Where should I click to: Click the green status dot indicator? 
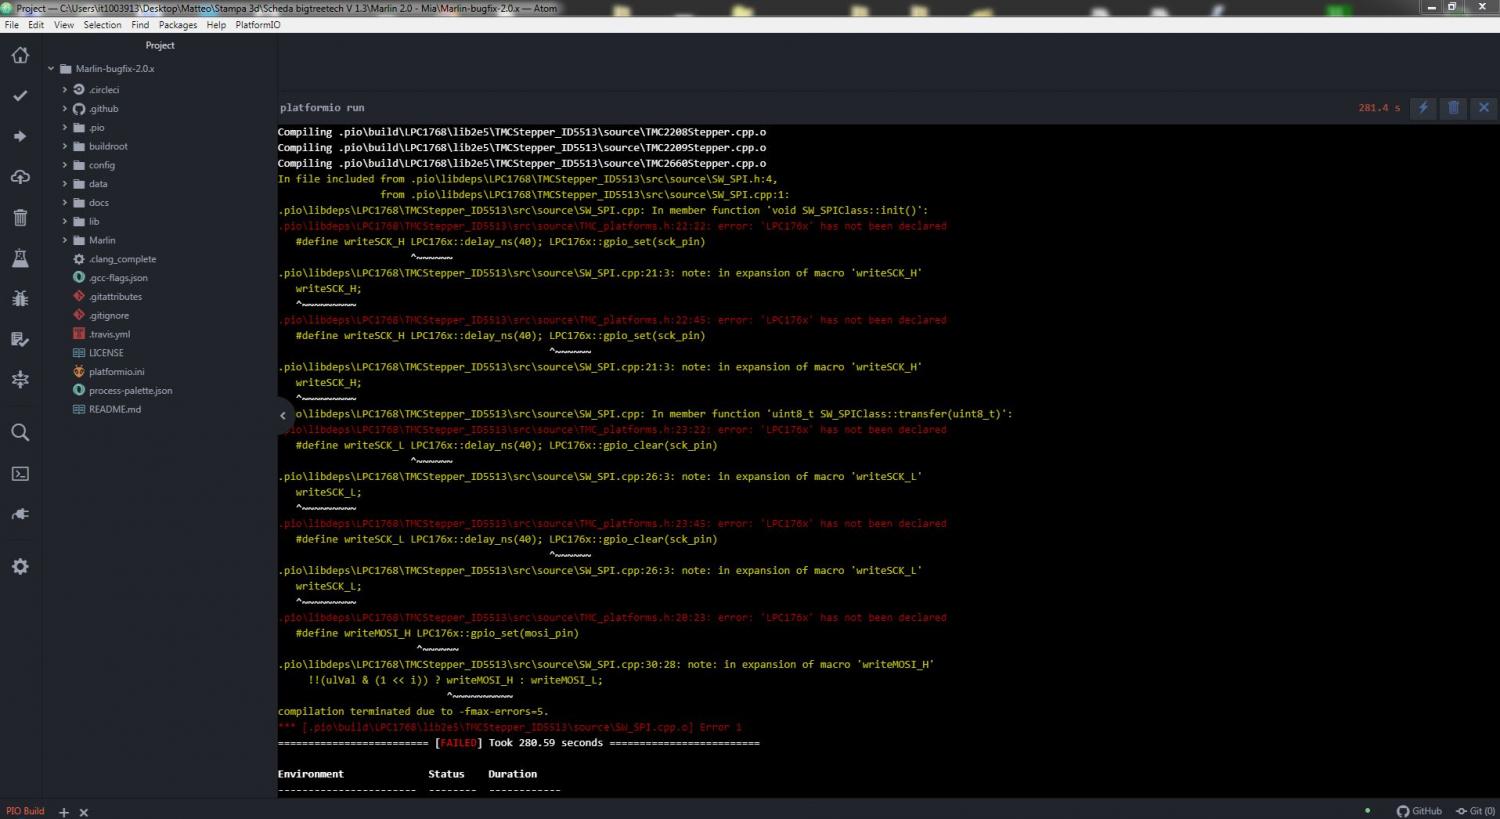tap(1367, 811)
